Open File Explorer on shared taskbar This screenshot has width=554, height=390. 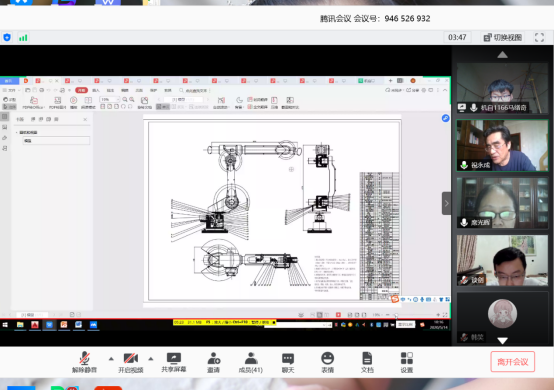pyautogui.click(x=20, y=325)
